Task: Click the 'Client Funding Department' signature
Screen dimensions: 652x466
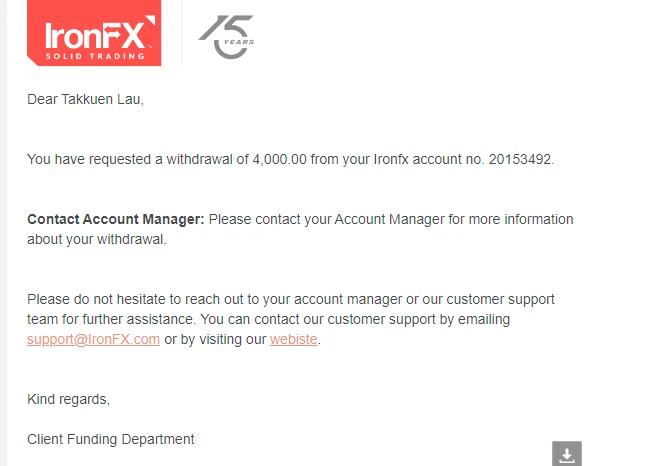Action: pos(111,439)
